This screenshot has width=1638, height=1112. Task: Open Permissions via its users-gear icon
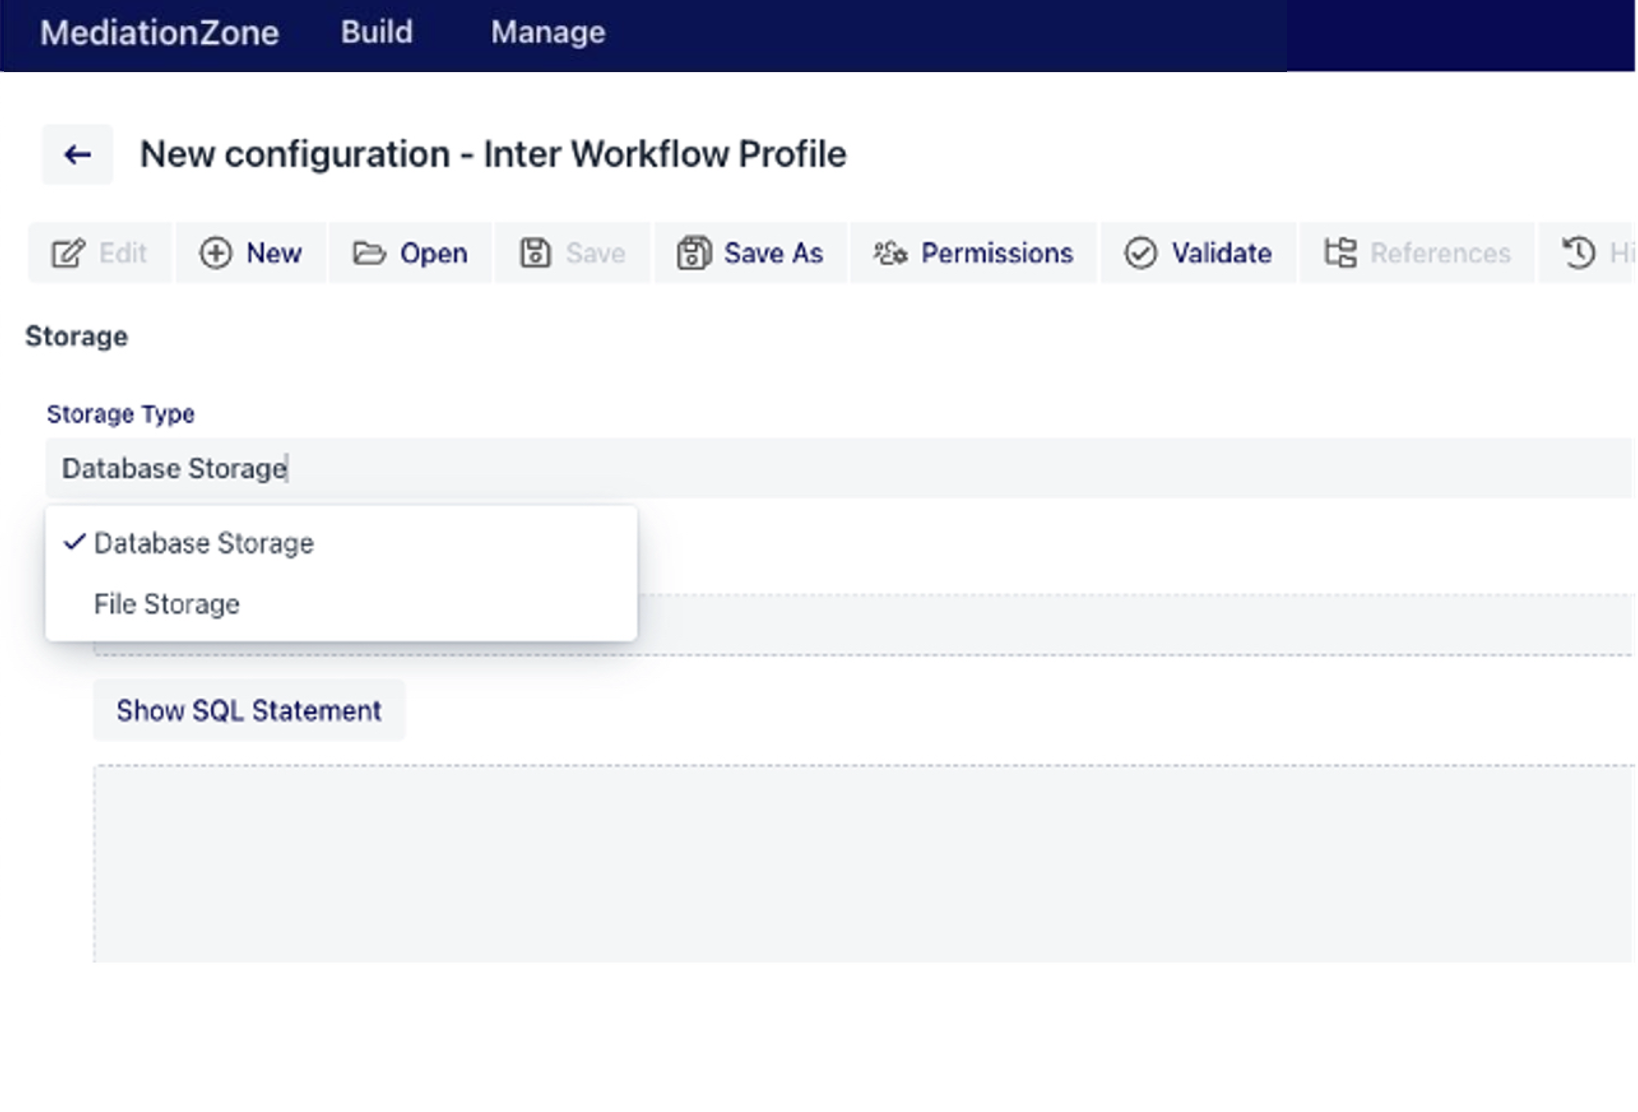tap(889, 253)
